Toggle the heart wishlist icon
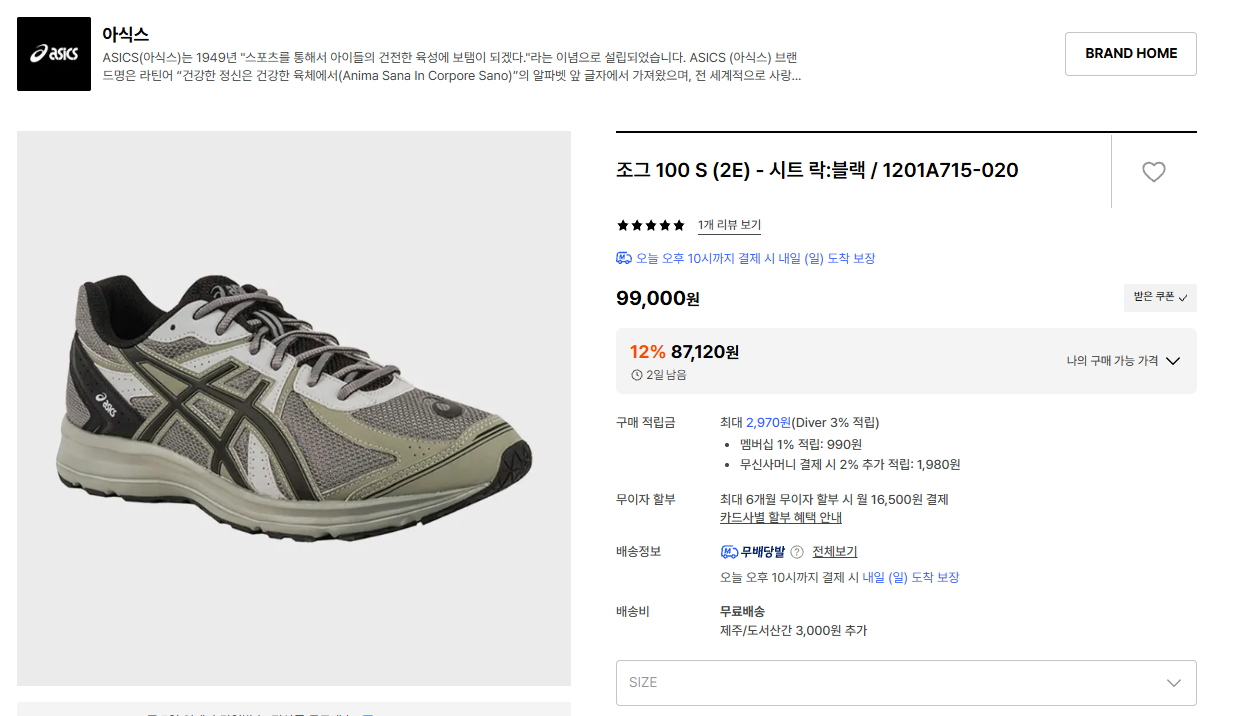Viewport: 1235px width, 716px height. tap(1153, 172)
